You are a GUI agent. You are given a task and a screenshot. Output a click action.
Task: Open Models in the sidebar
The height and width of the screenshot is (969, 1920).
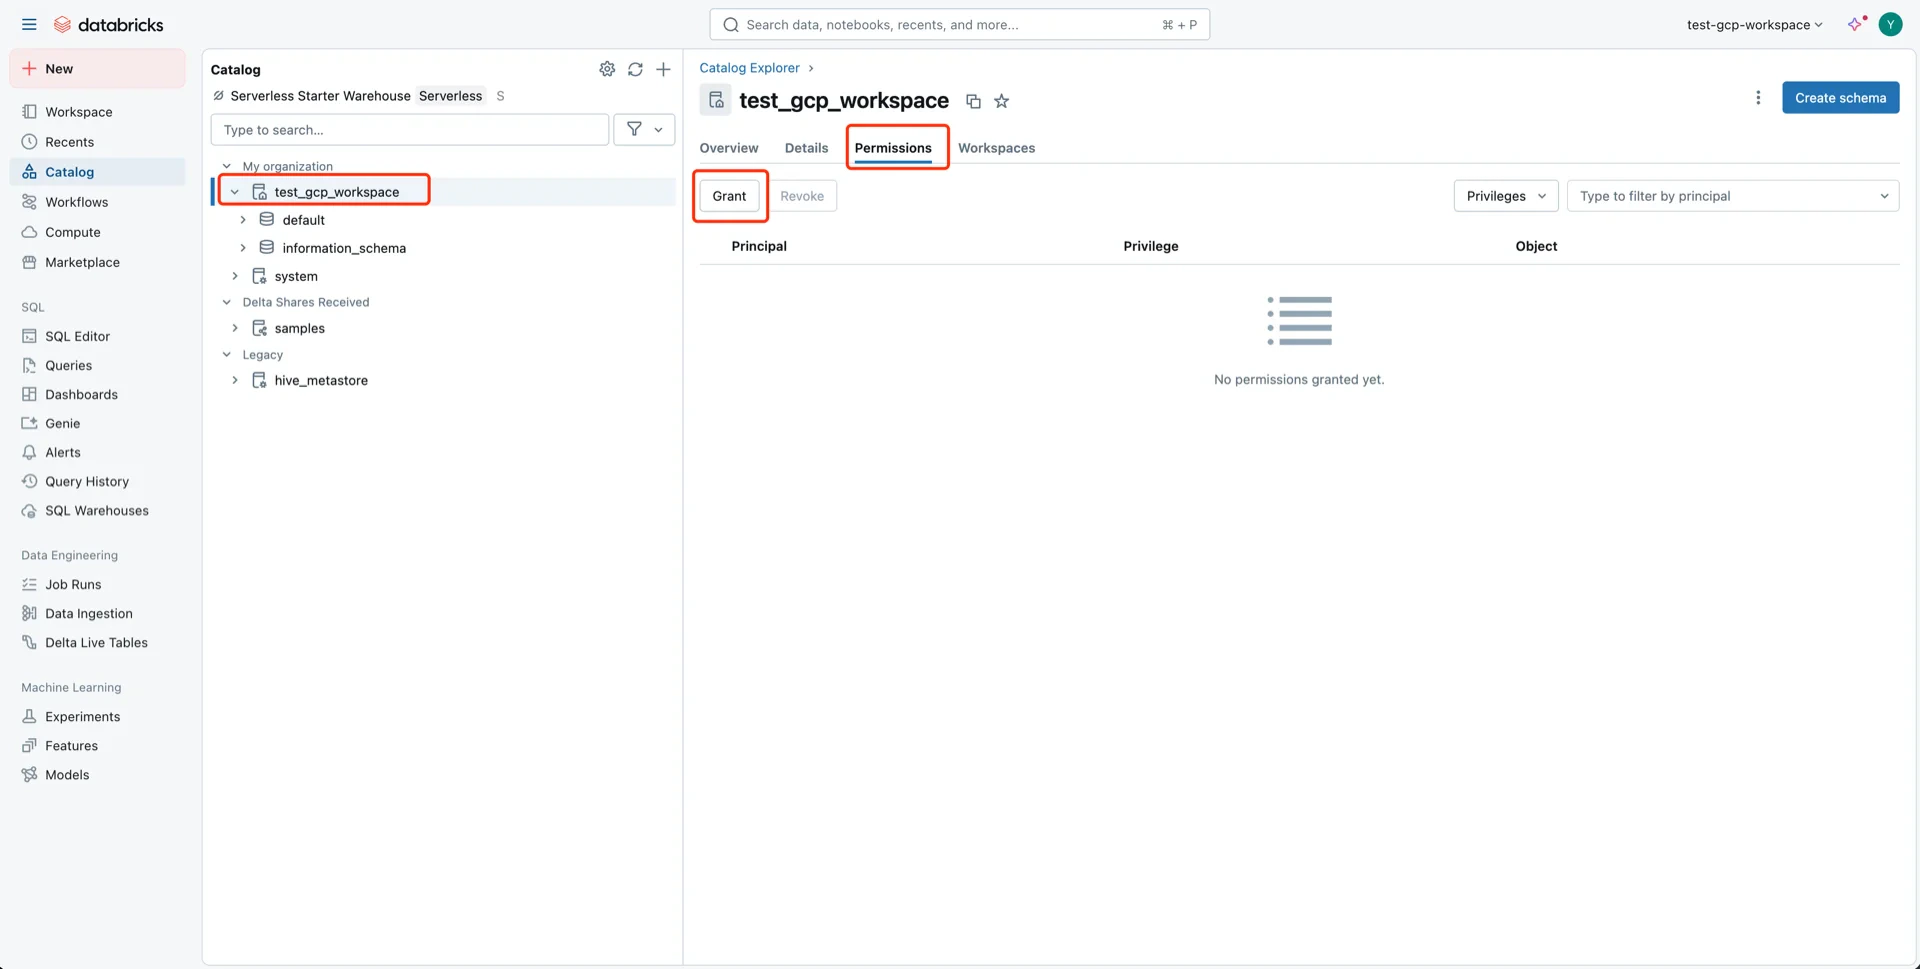tap(98, 774)
